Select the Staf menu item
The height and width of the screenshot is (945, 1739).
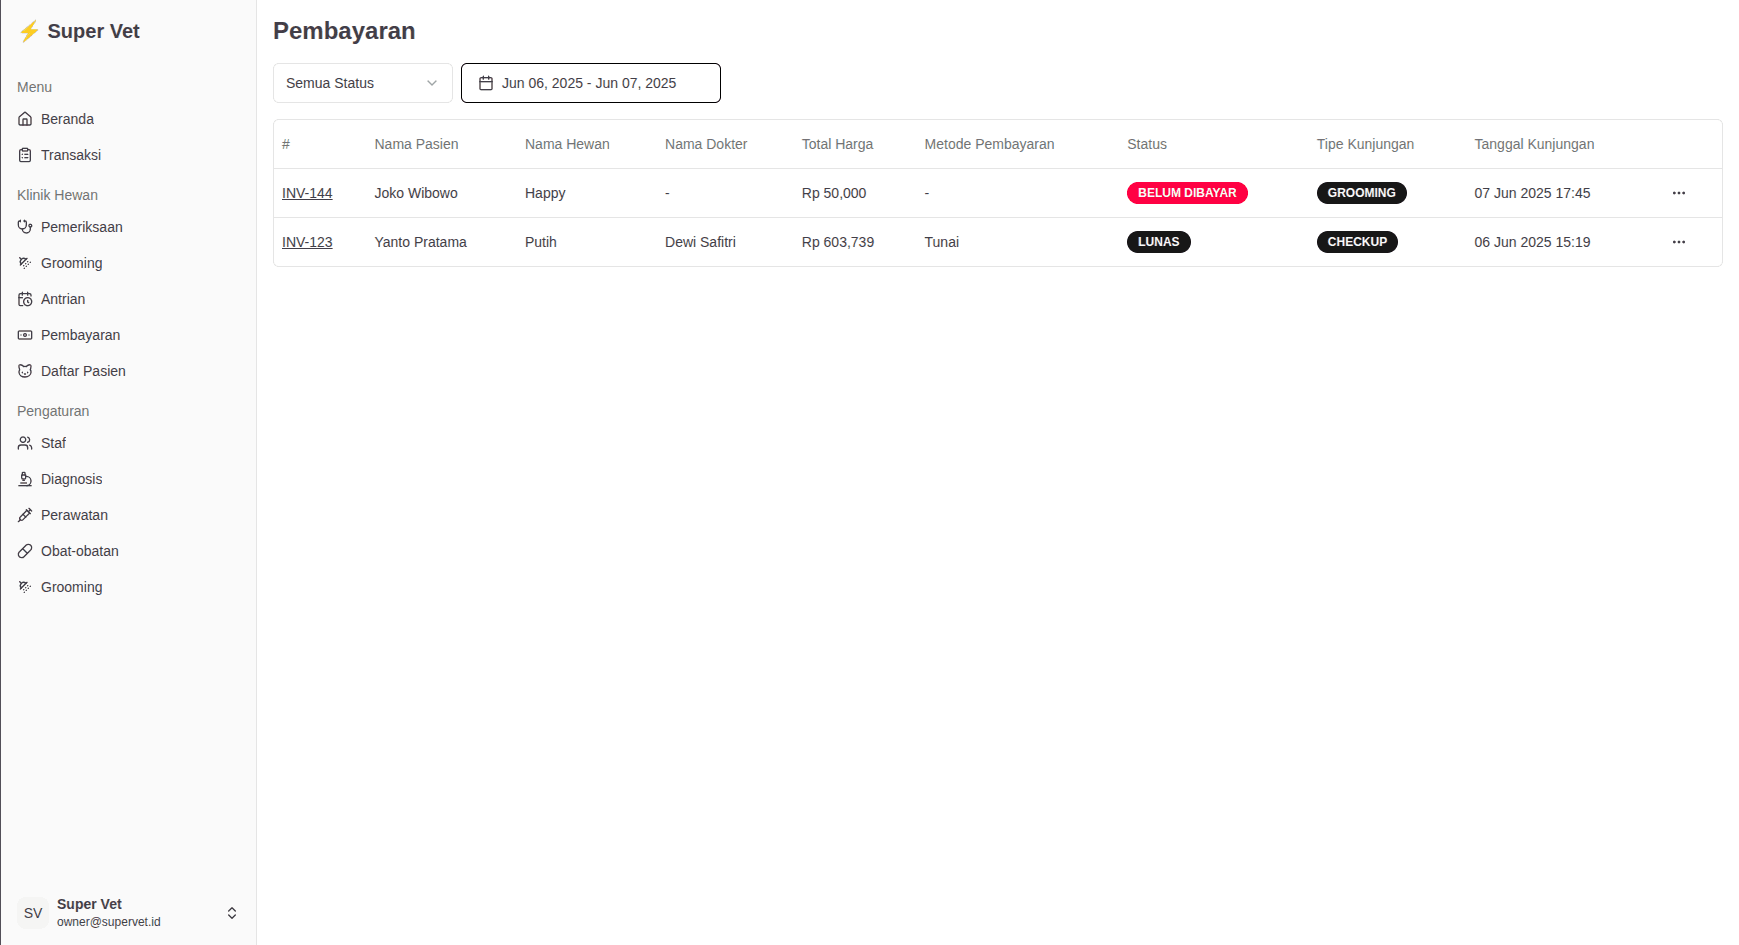(x=52, y=443)
